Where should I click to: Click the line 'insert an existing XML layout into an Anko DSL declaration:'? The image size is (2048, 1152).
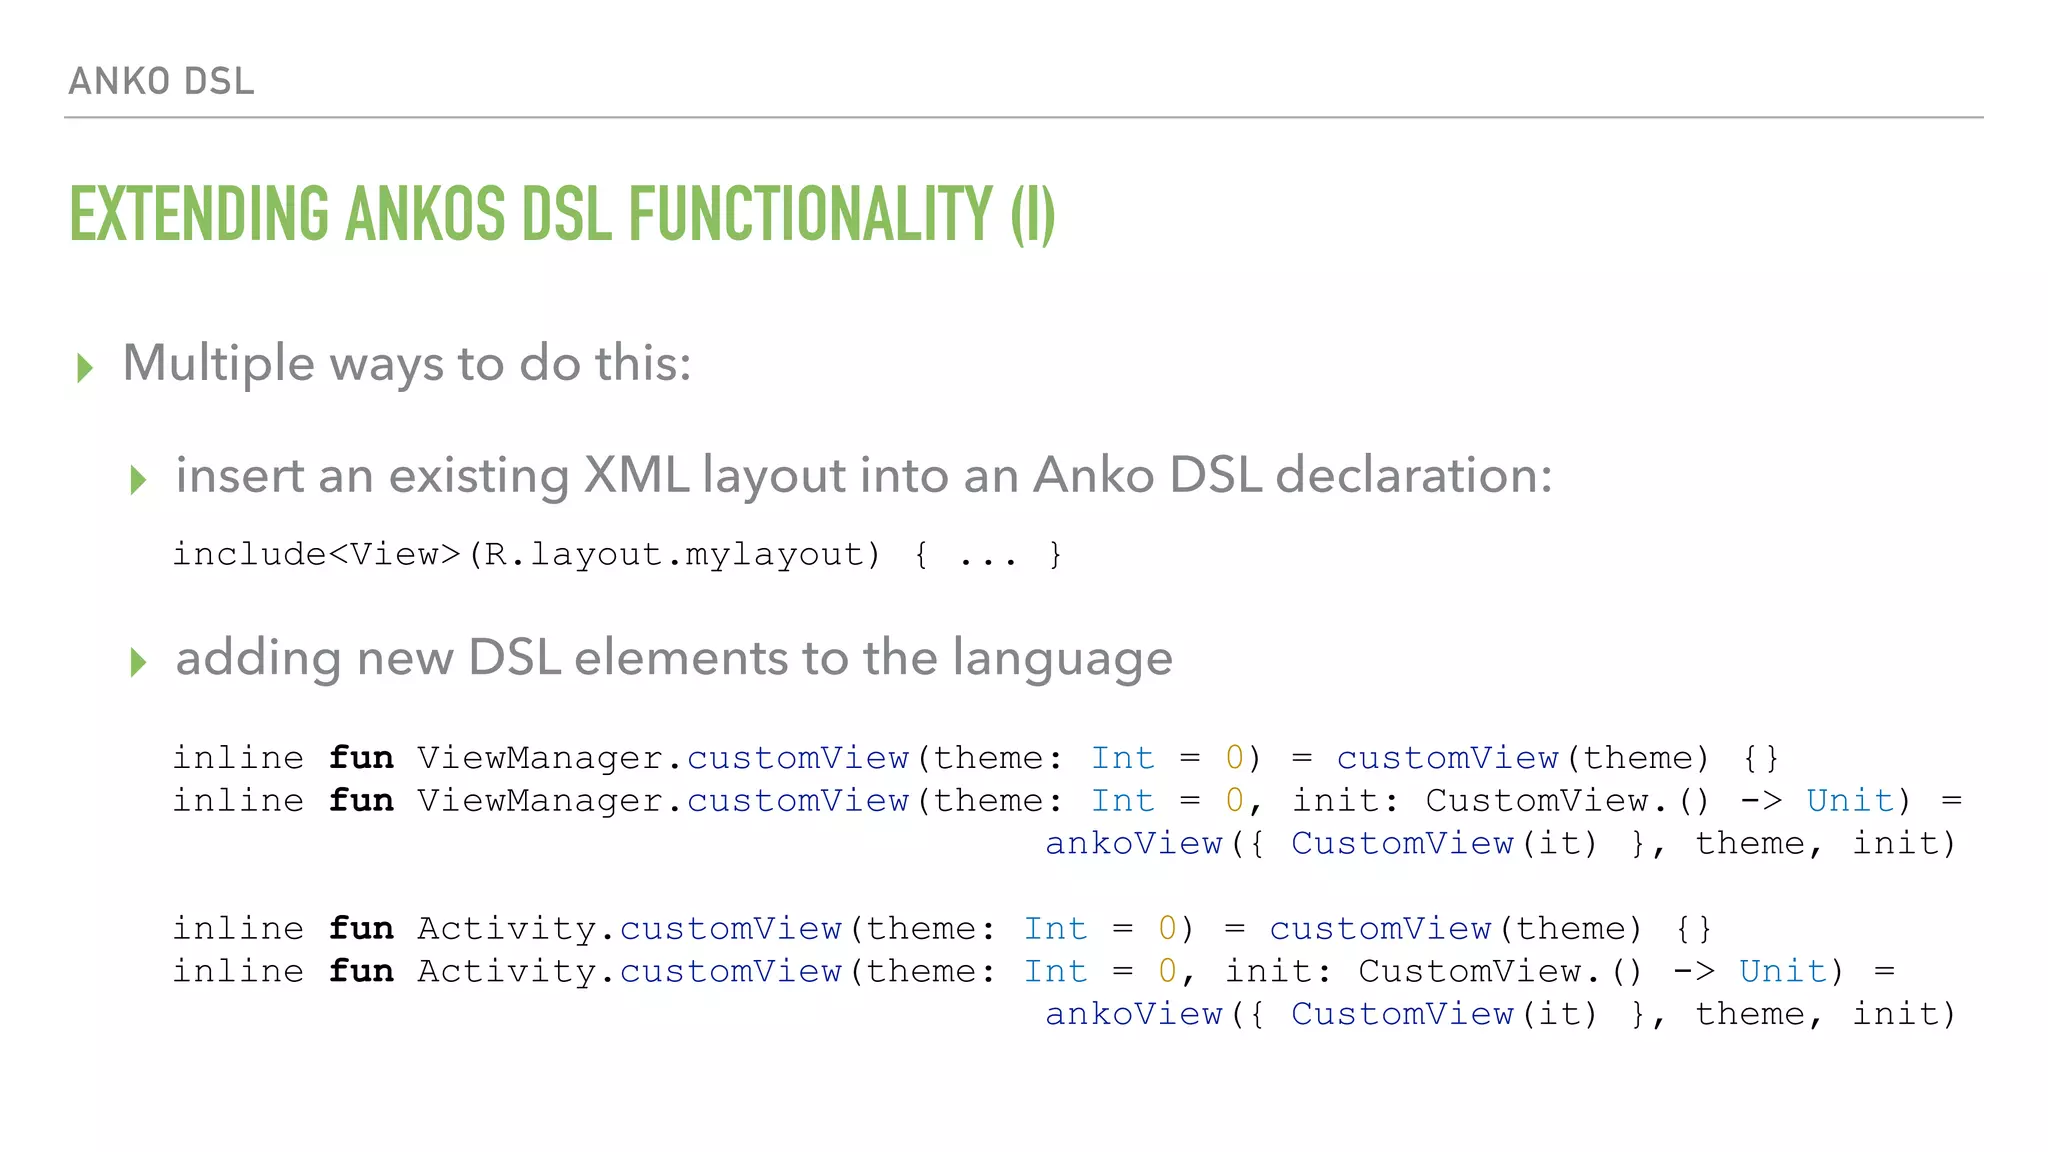pos(864,476)
